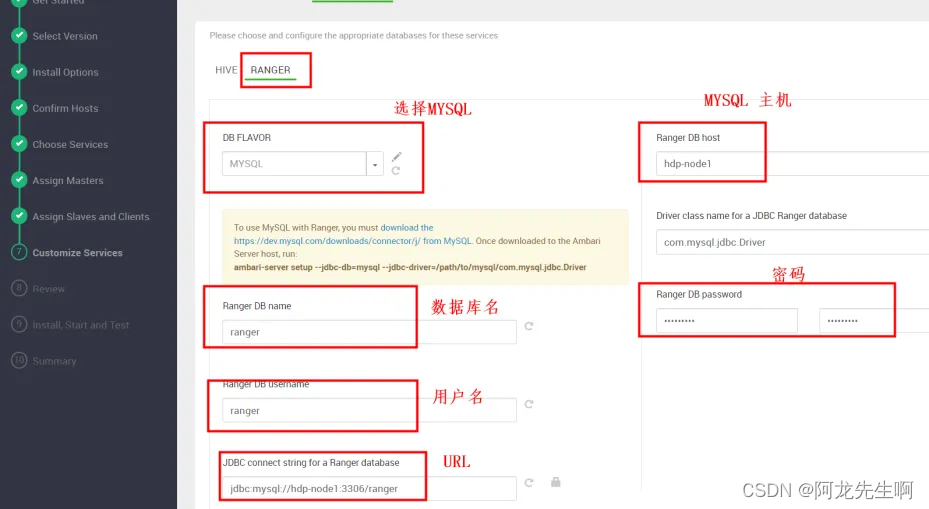Click the Choose Services step checkmark icon
Screen dimensions: 929x509
tap(20, 144)
